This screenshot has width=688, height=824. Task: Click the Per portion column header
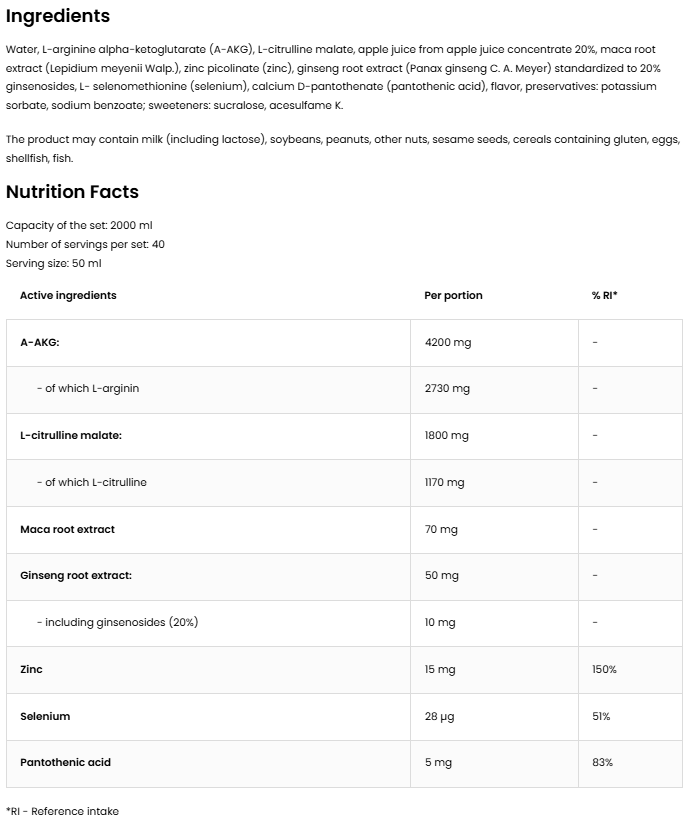[x=453, y=295]
